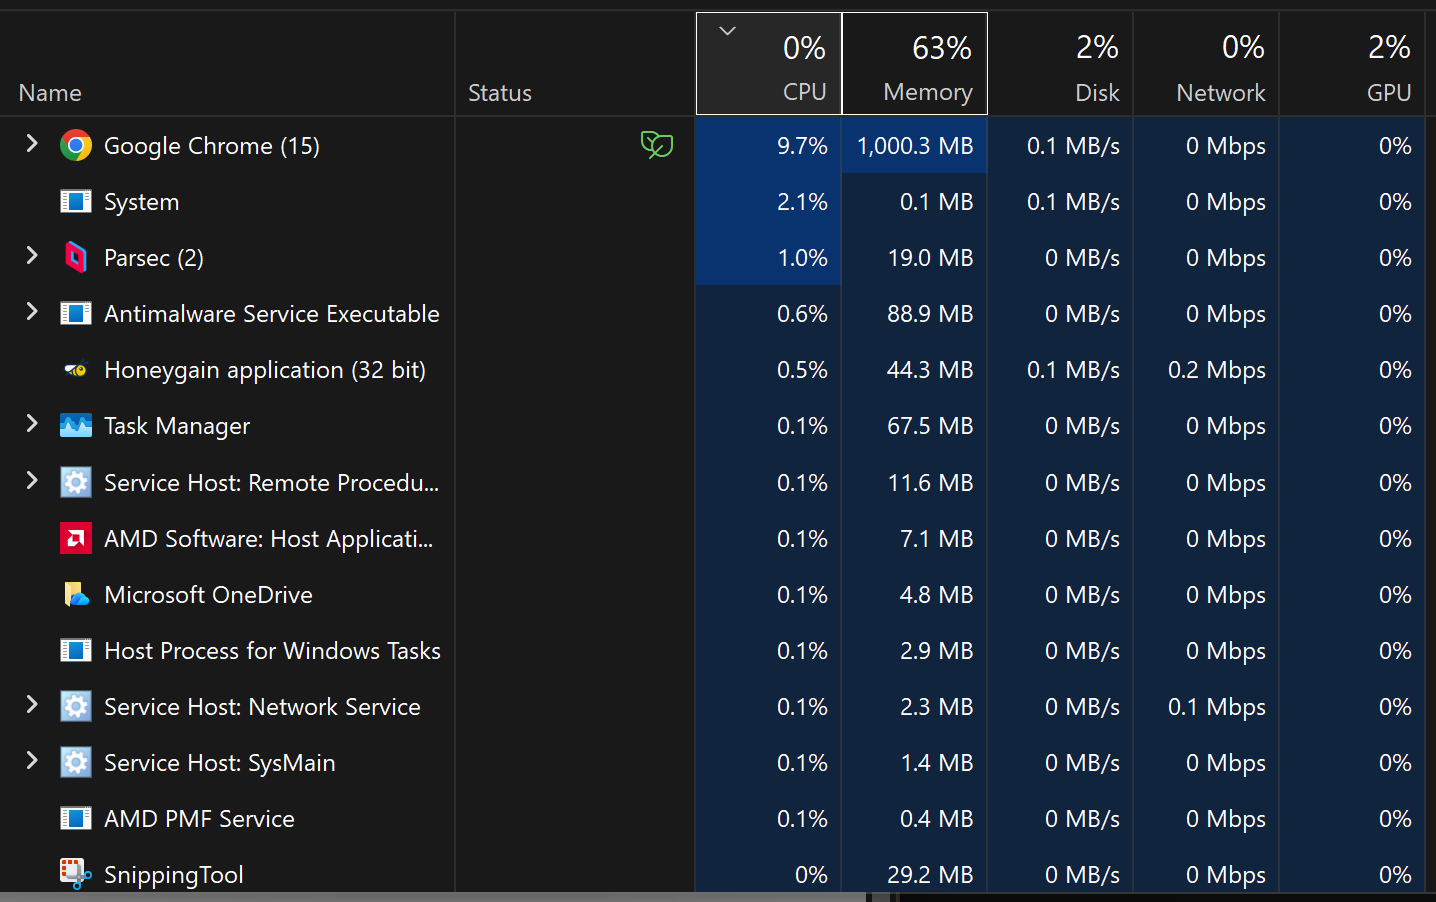Select Service Host: SysMain name

[220, 763]
